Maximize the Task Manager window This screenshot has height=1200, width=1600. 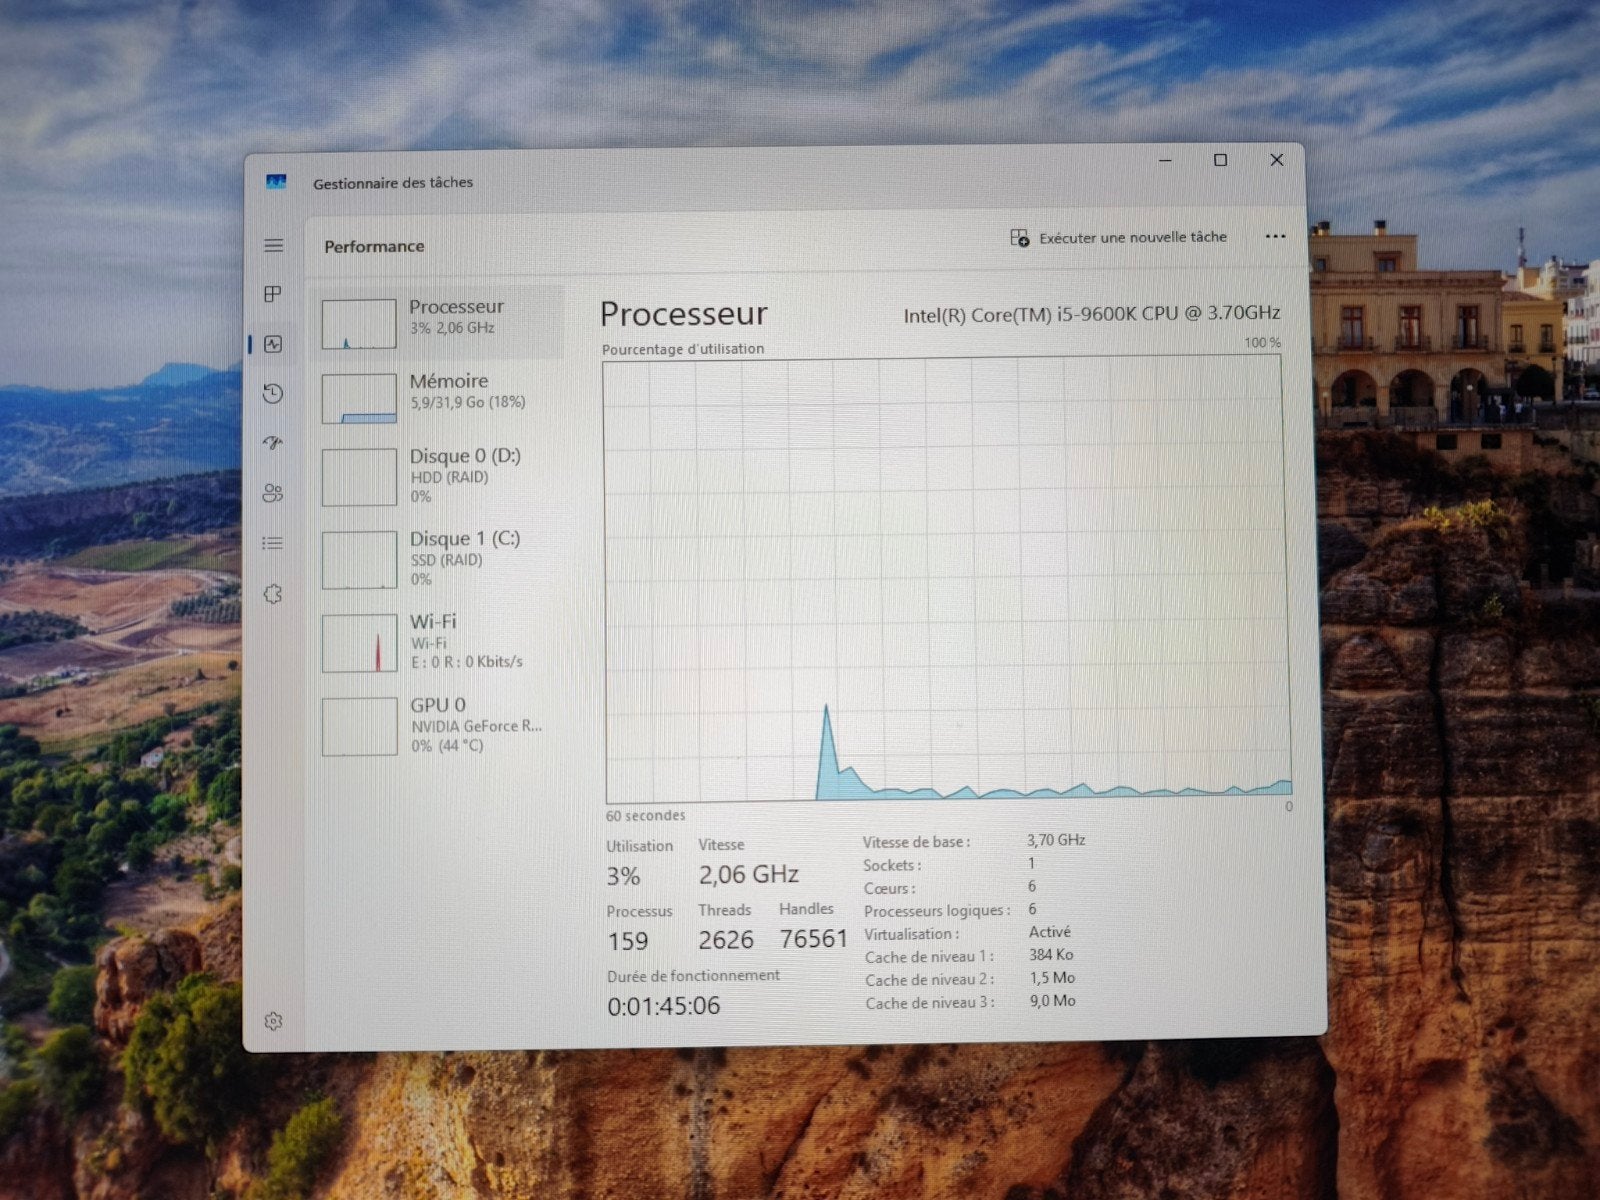(1220, 160)
